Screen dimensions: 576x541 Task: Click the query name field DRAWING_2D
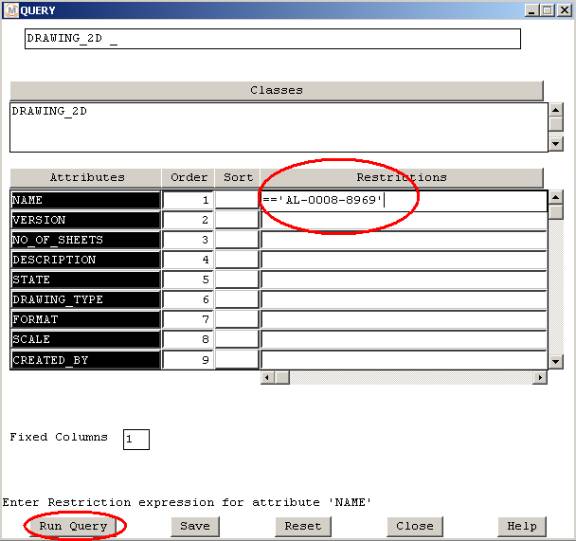pos(273,39)
